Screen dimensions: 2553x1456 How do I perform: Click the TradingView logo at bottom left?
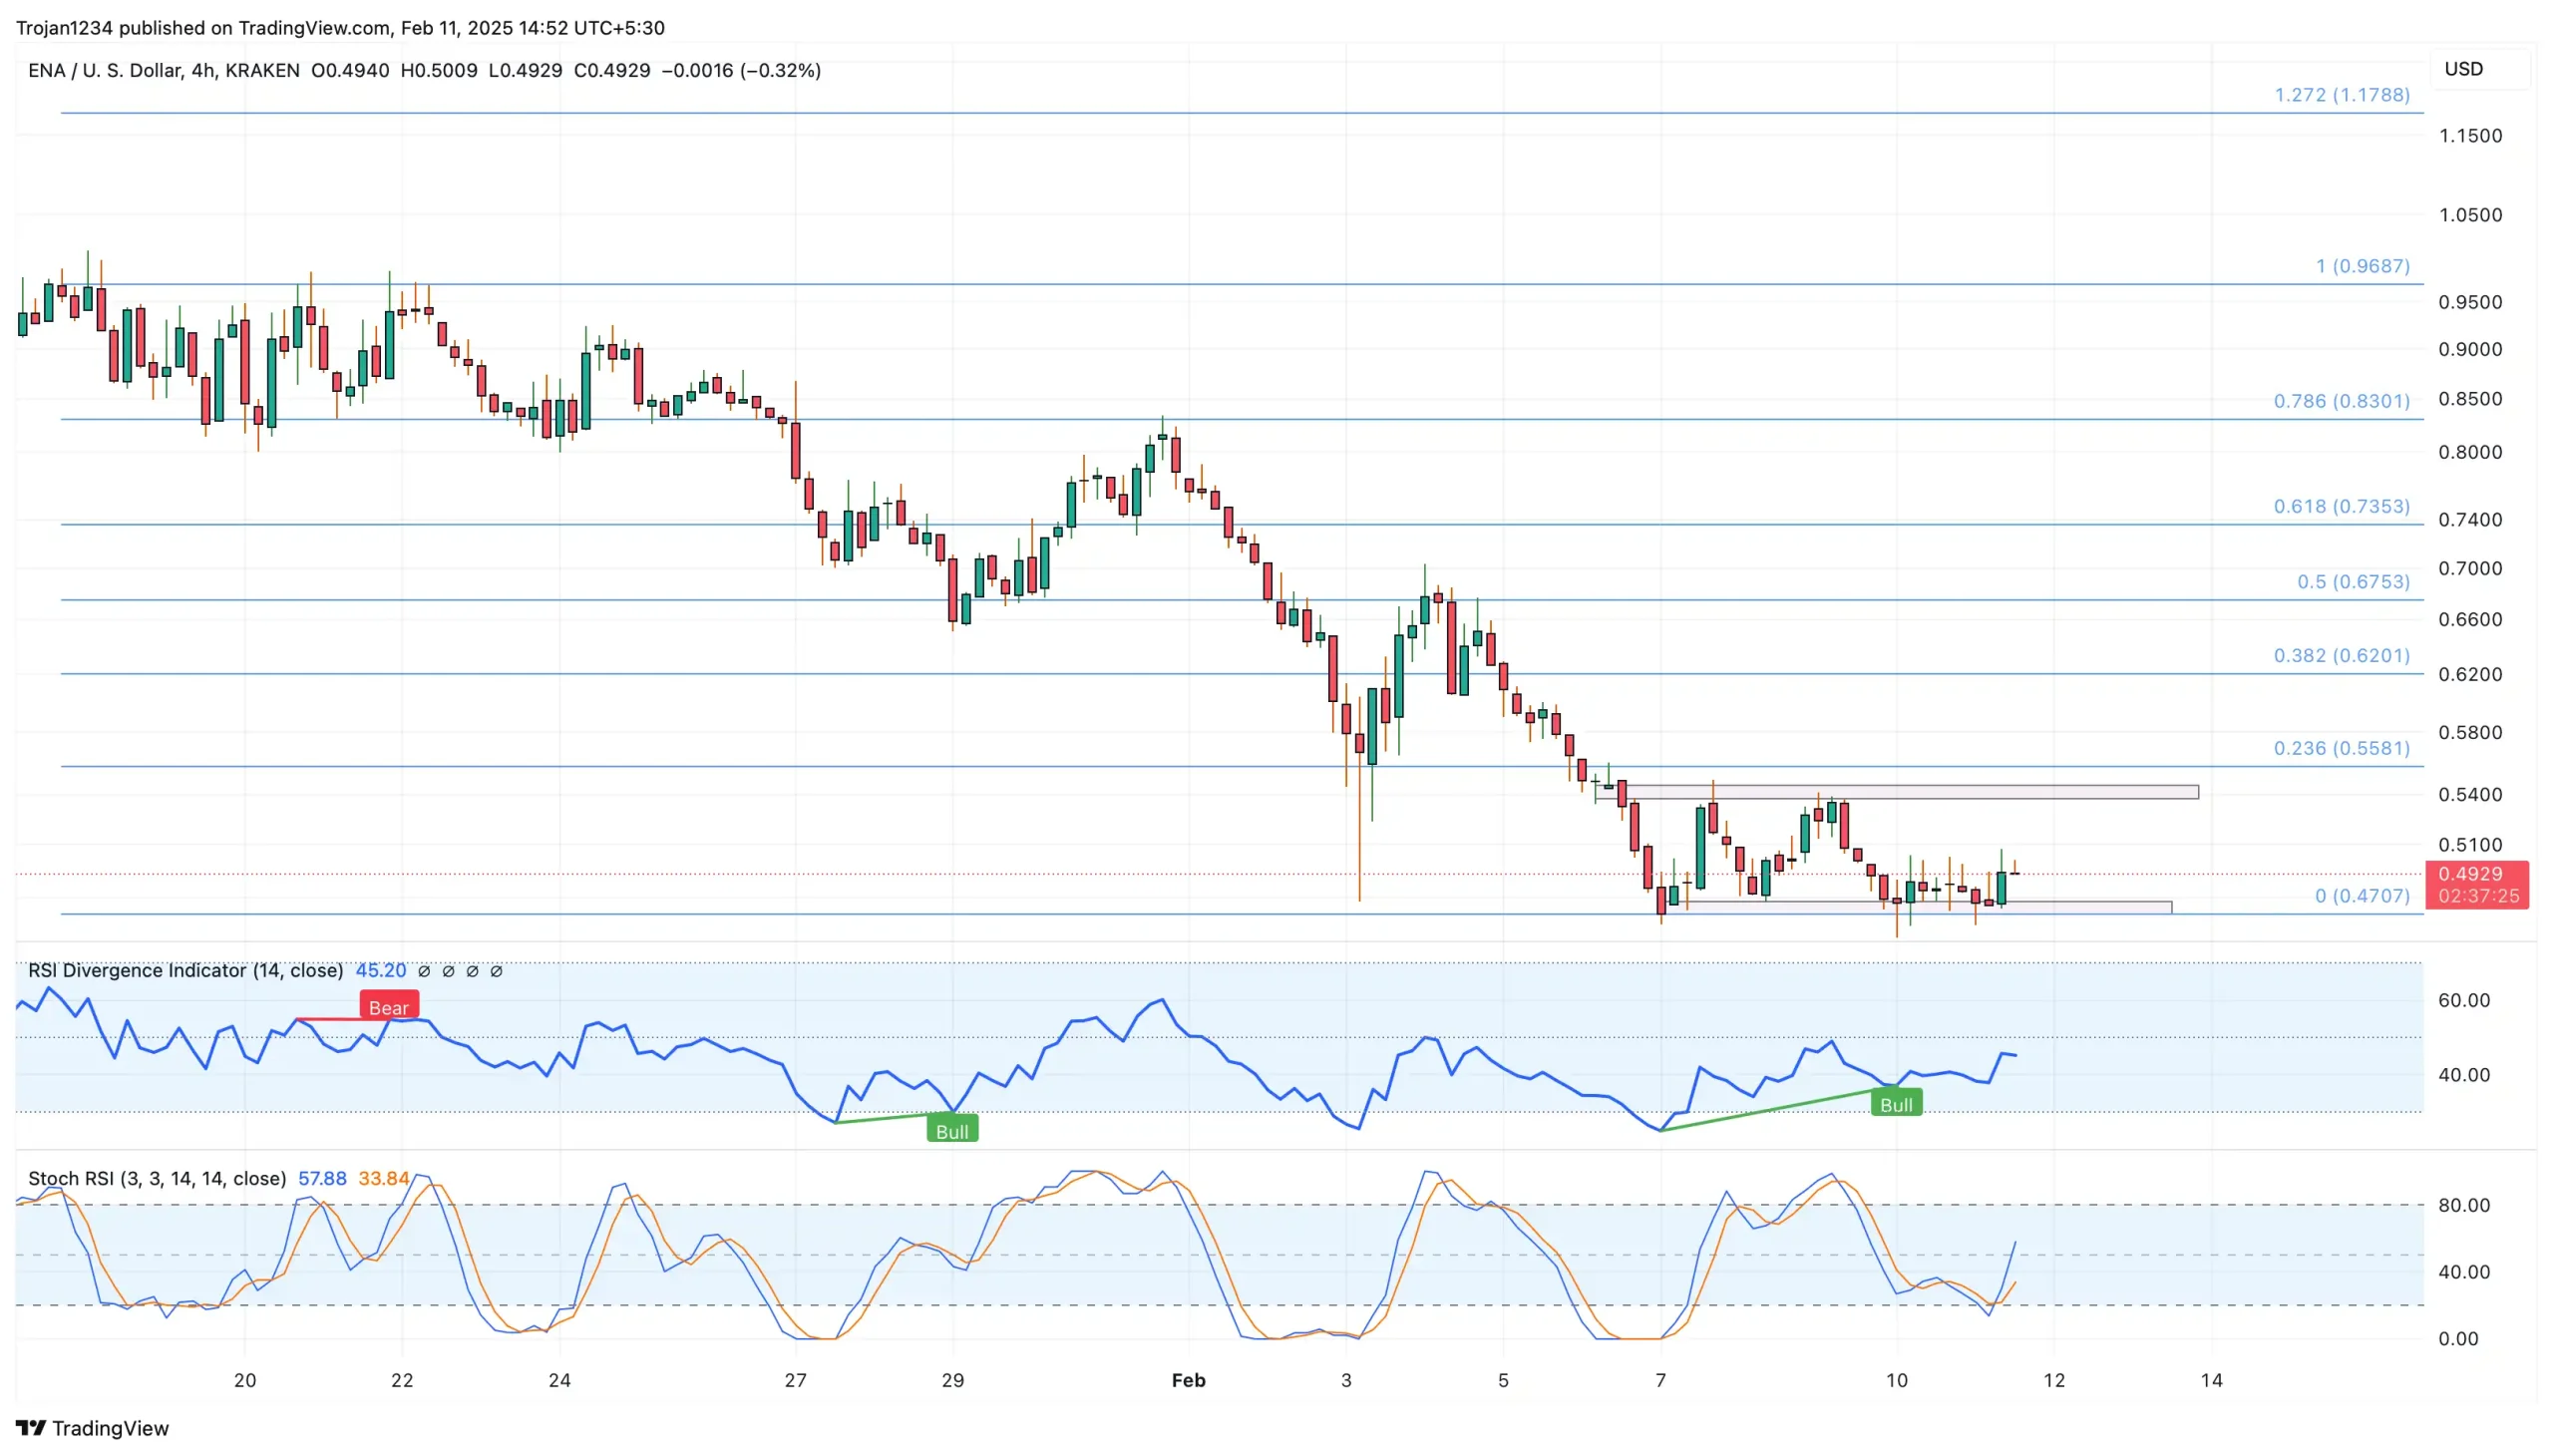coord(92,1427)
